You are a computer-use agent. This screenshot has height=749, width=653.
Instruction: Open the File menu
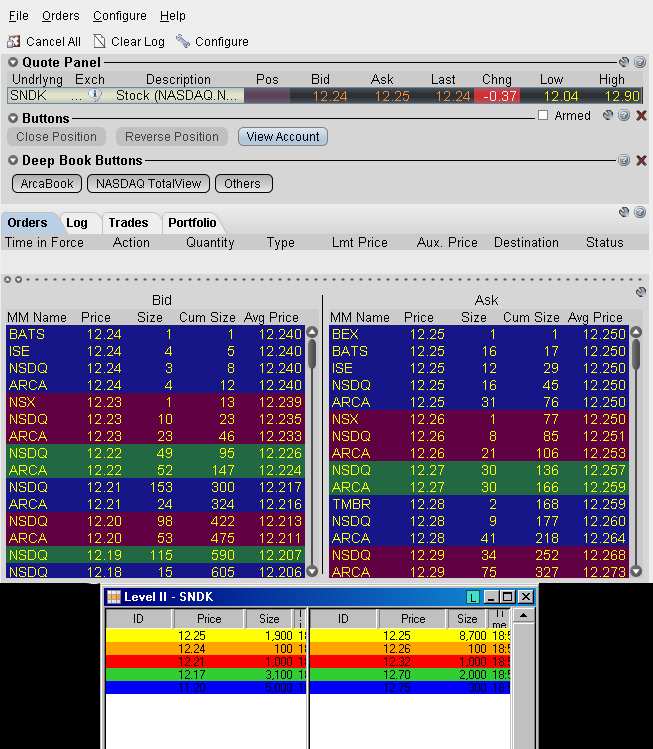pyautogui.click(x=19, y=16)
